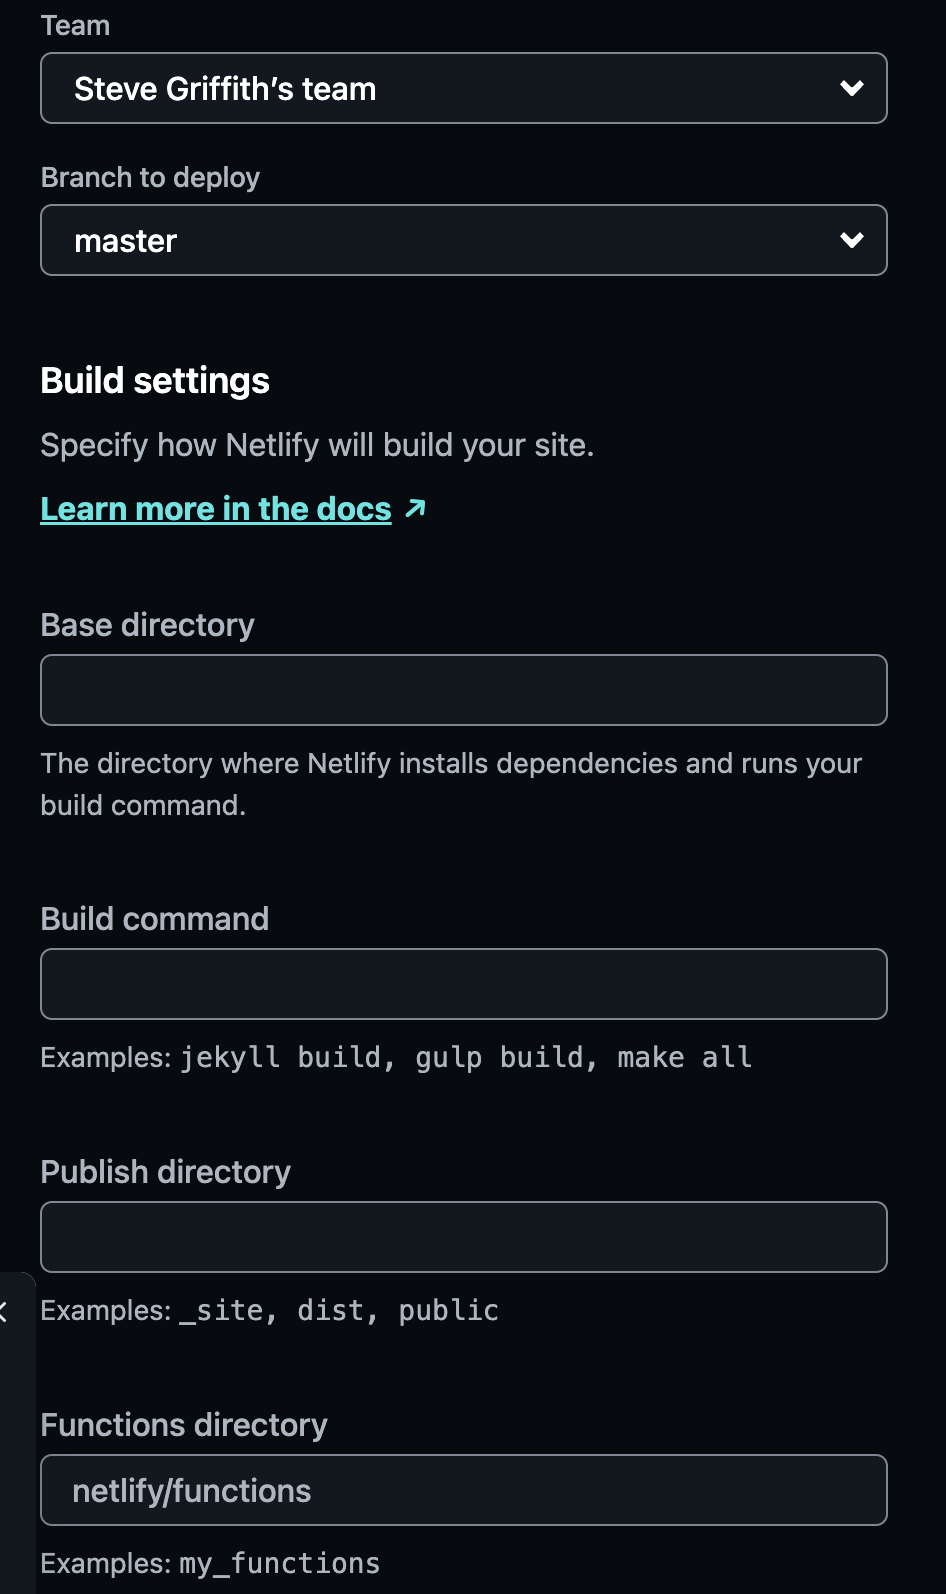
Task: Click inside the Base directory field
Action: pyautogui.click(x=463, y=689)
